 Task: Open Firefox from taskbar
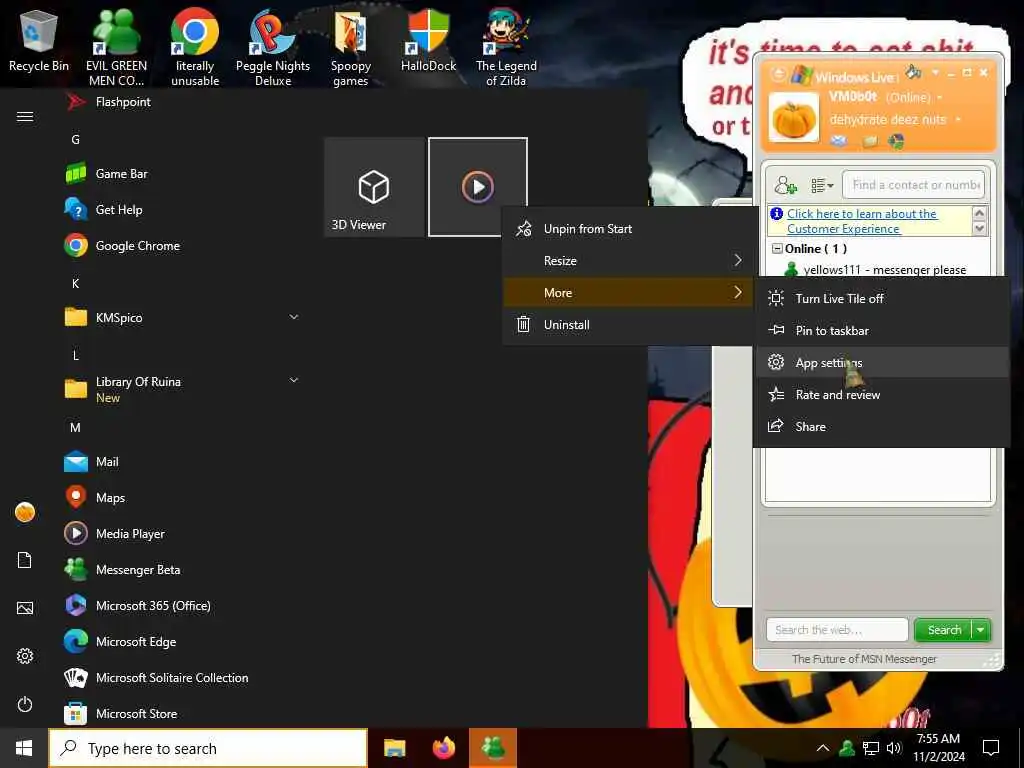[444, 748]
